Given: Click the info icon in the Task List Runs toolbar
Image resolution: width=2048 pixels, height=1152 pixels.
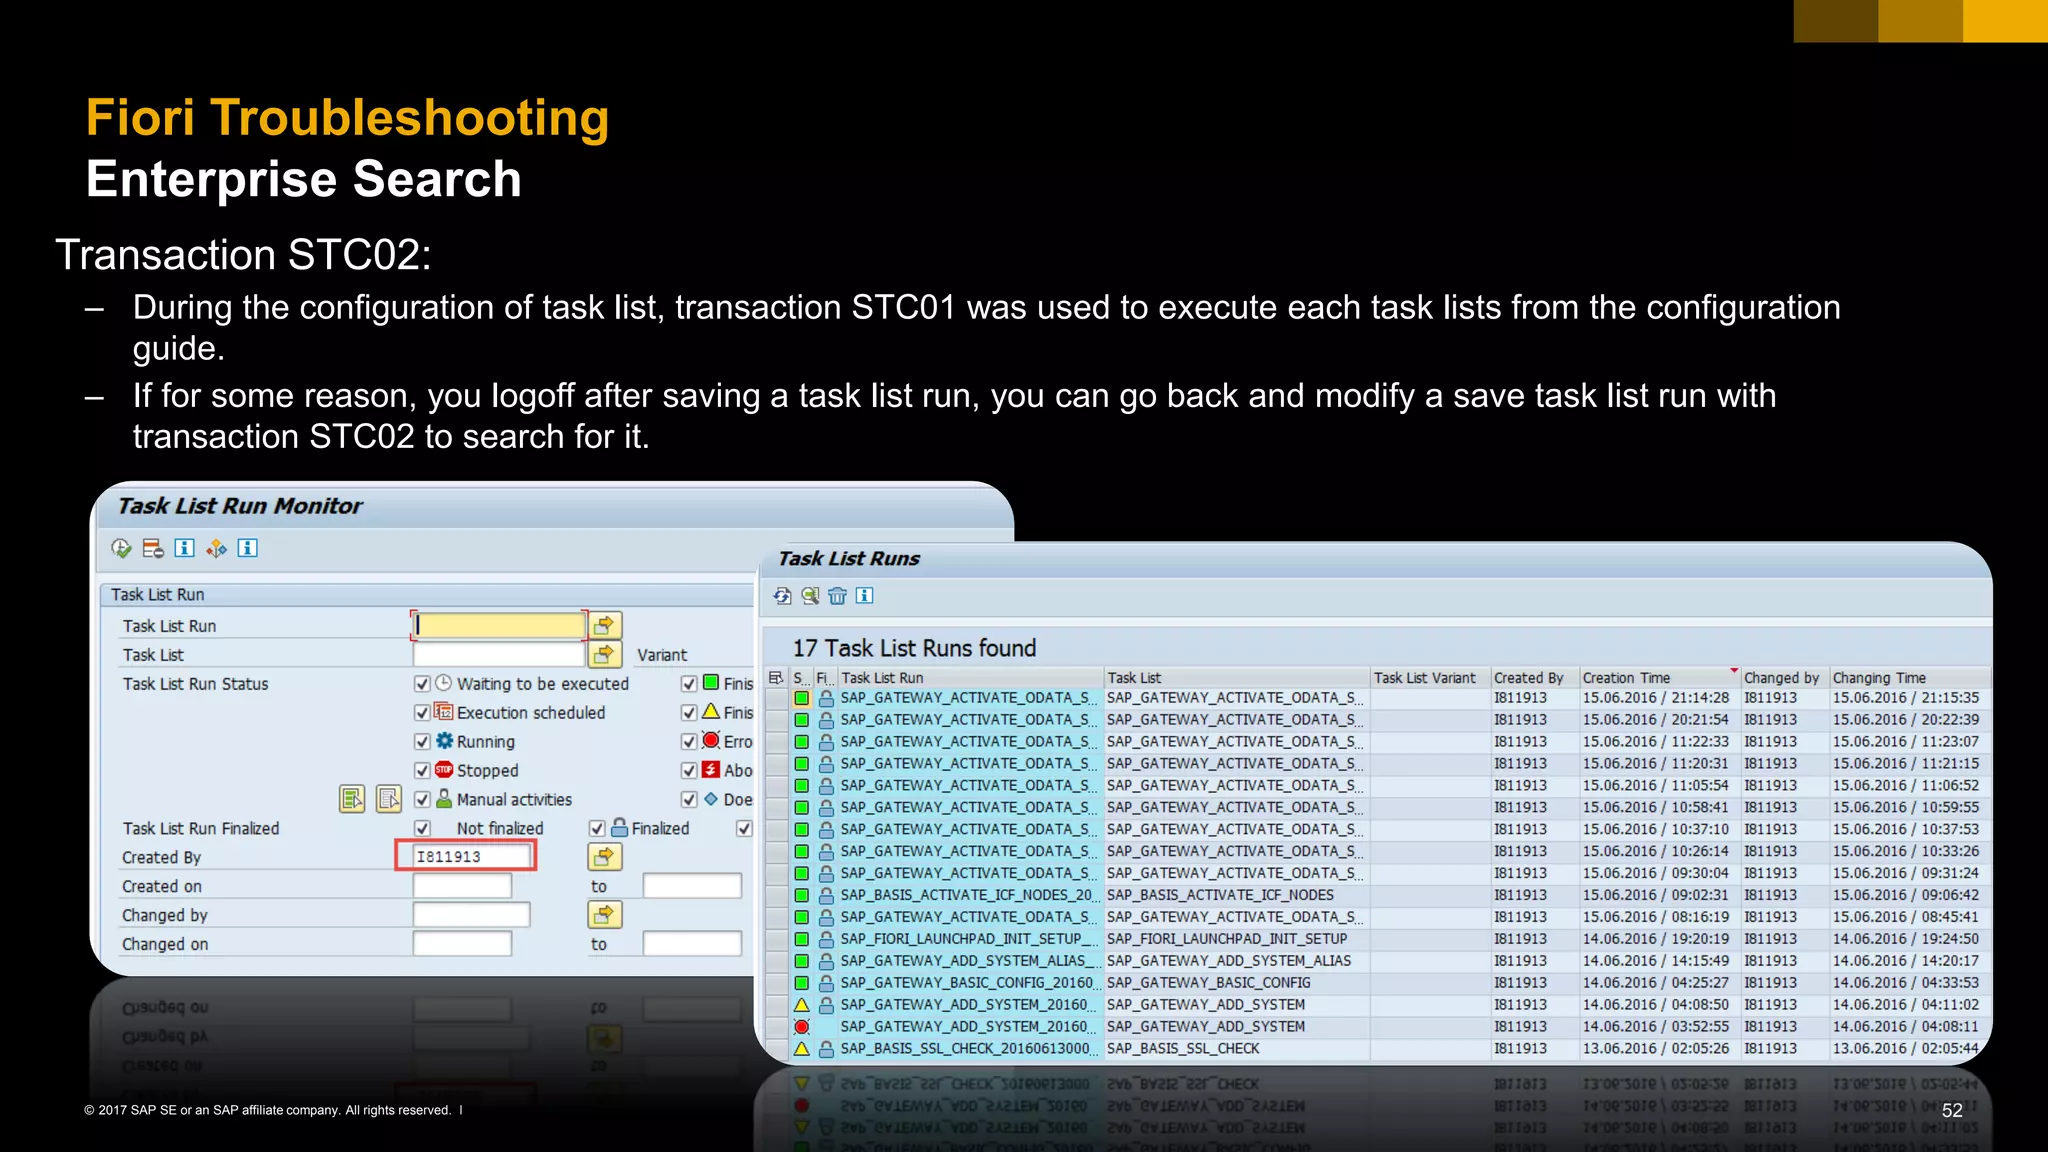Looking at the screenshot, I should tap(865, 596).
